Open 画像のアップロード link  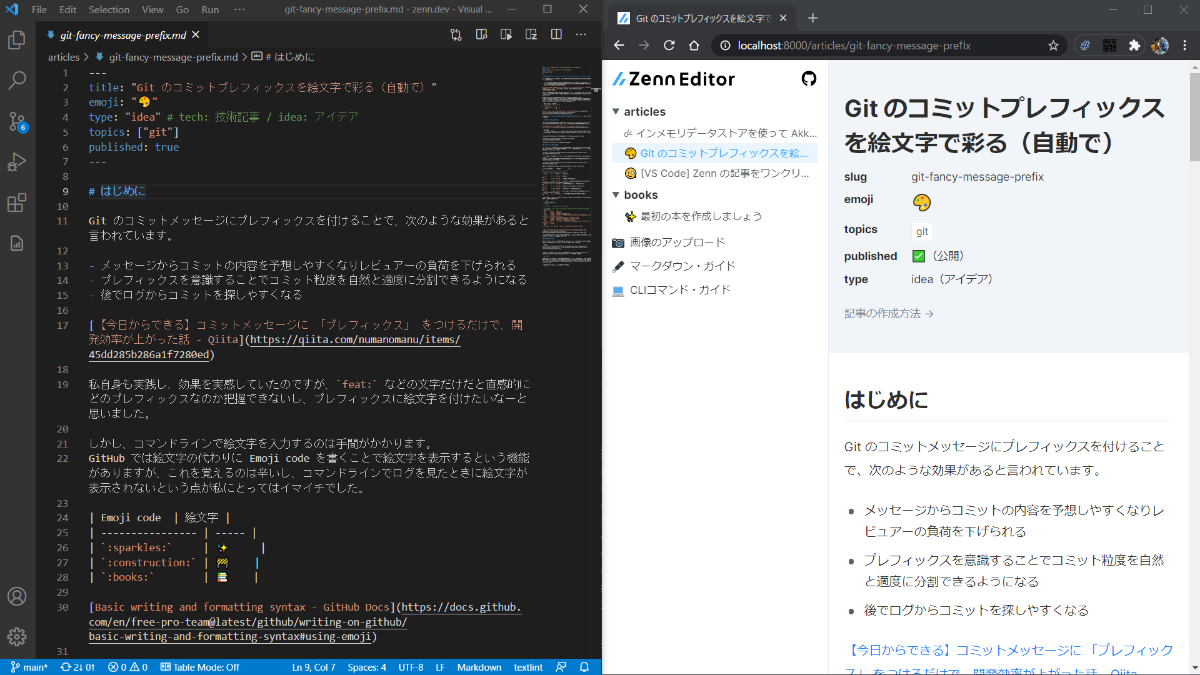668,242
